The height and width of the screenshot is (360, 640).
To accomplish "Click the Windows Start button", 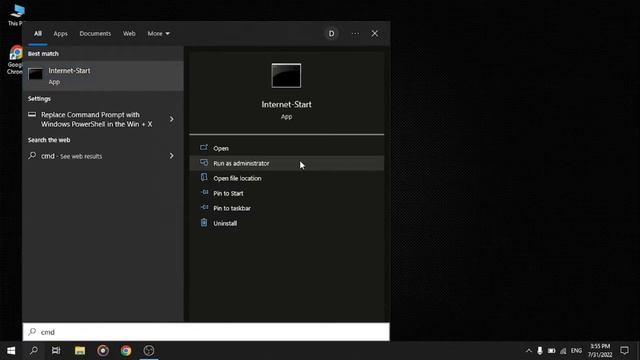I will pos(11,351).
